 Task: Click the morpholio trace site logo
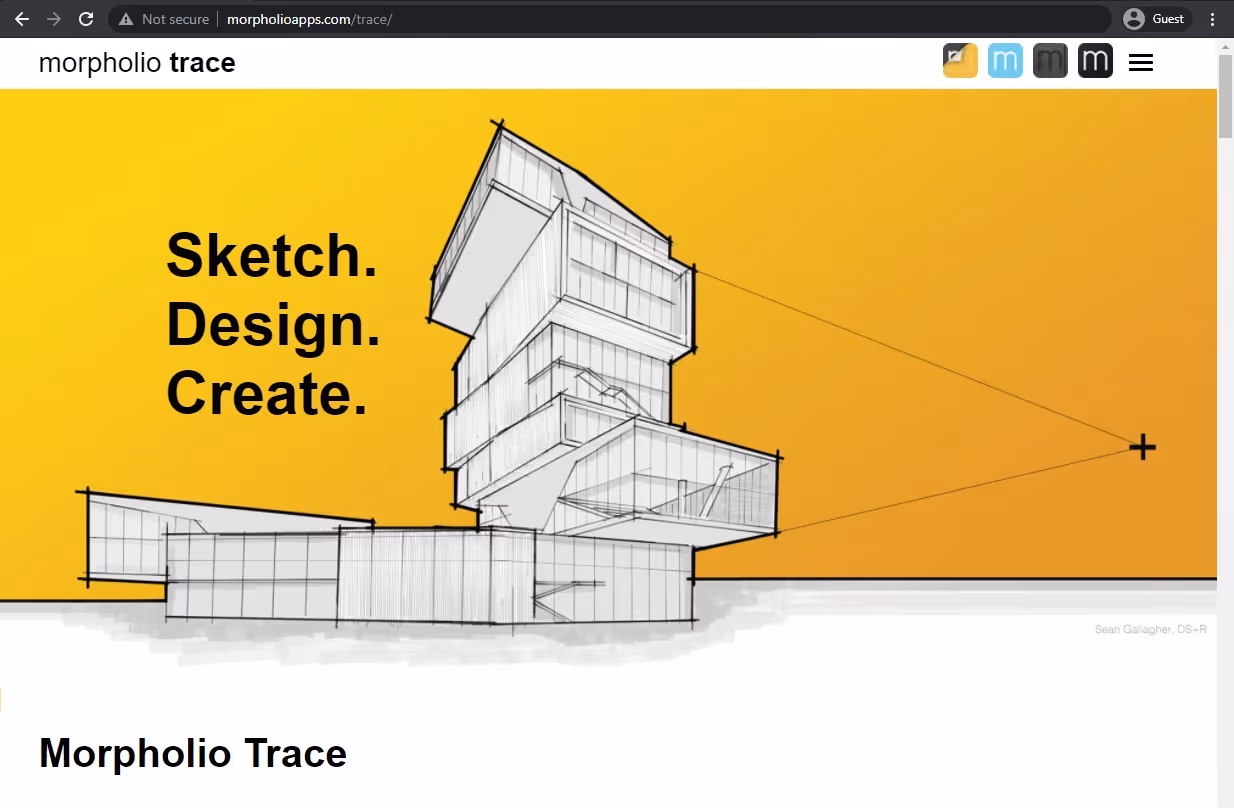(x=137, y=62)
